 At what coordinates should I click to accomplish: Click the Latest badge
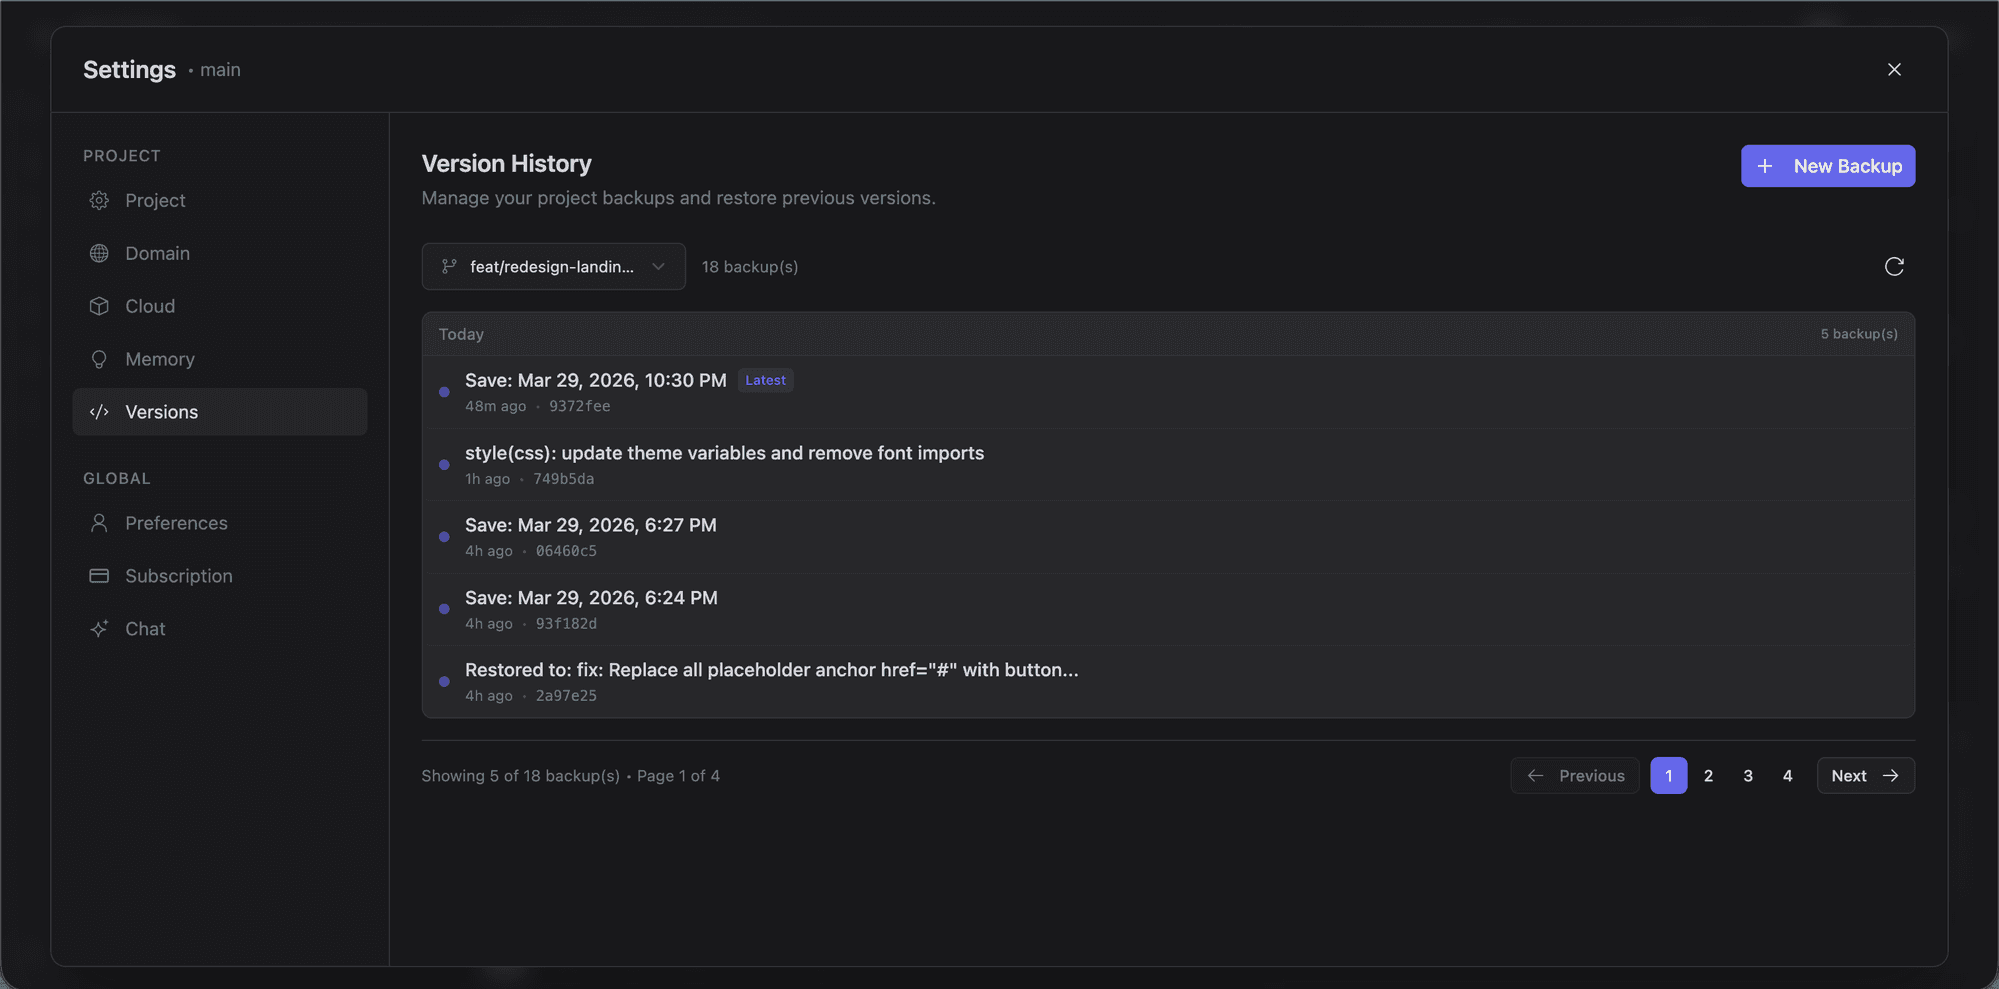(765, 380)
